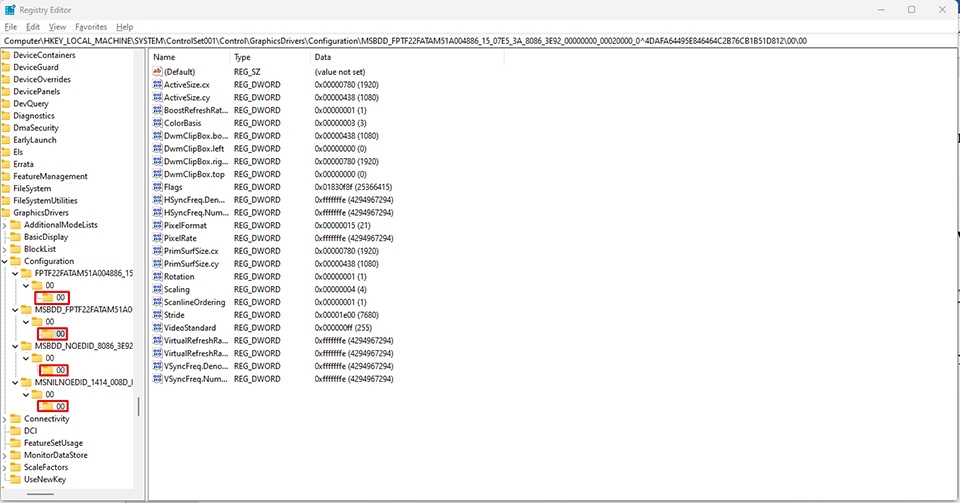Select the DwmClipBox.top value icon
This screenshot has height=503, width=960.
coord(157,174)
